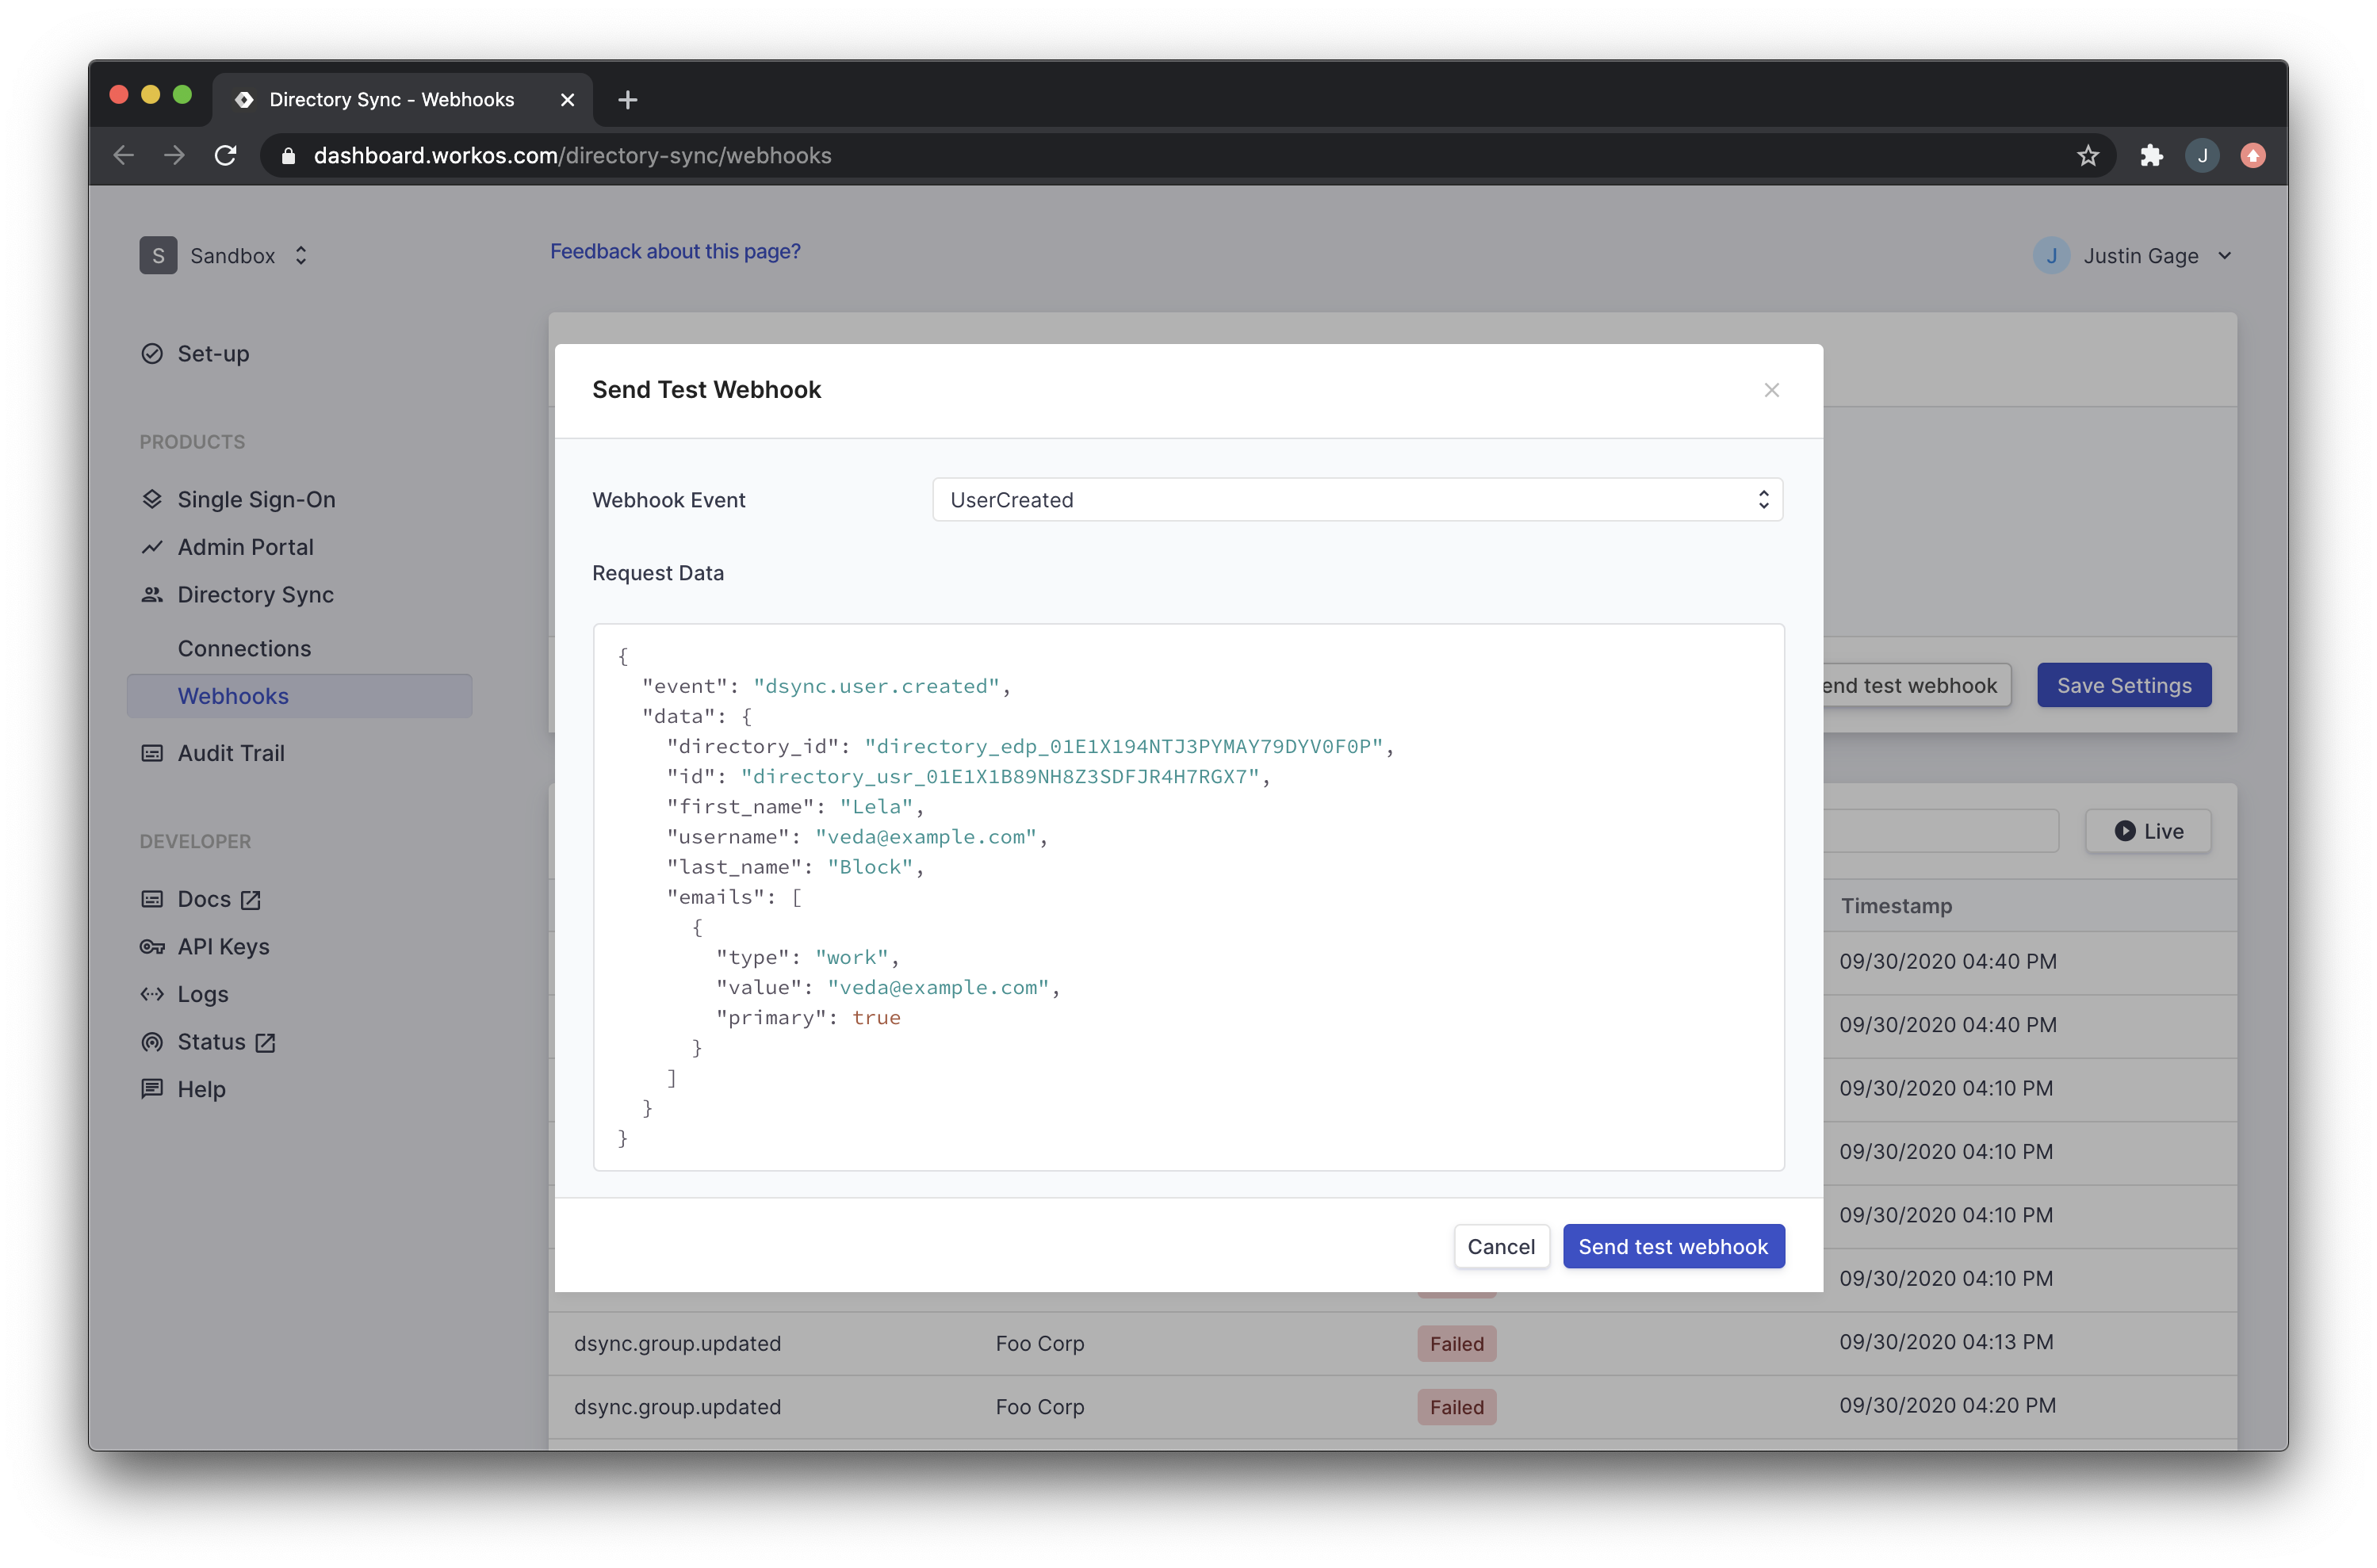2377x1568 pixels.
Task: Select the API Keys icon
Action: tap(153, 946)
